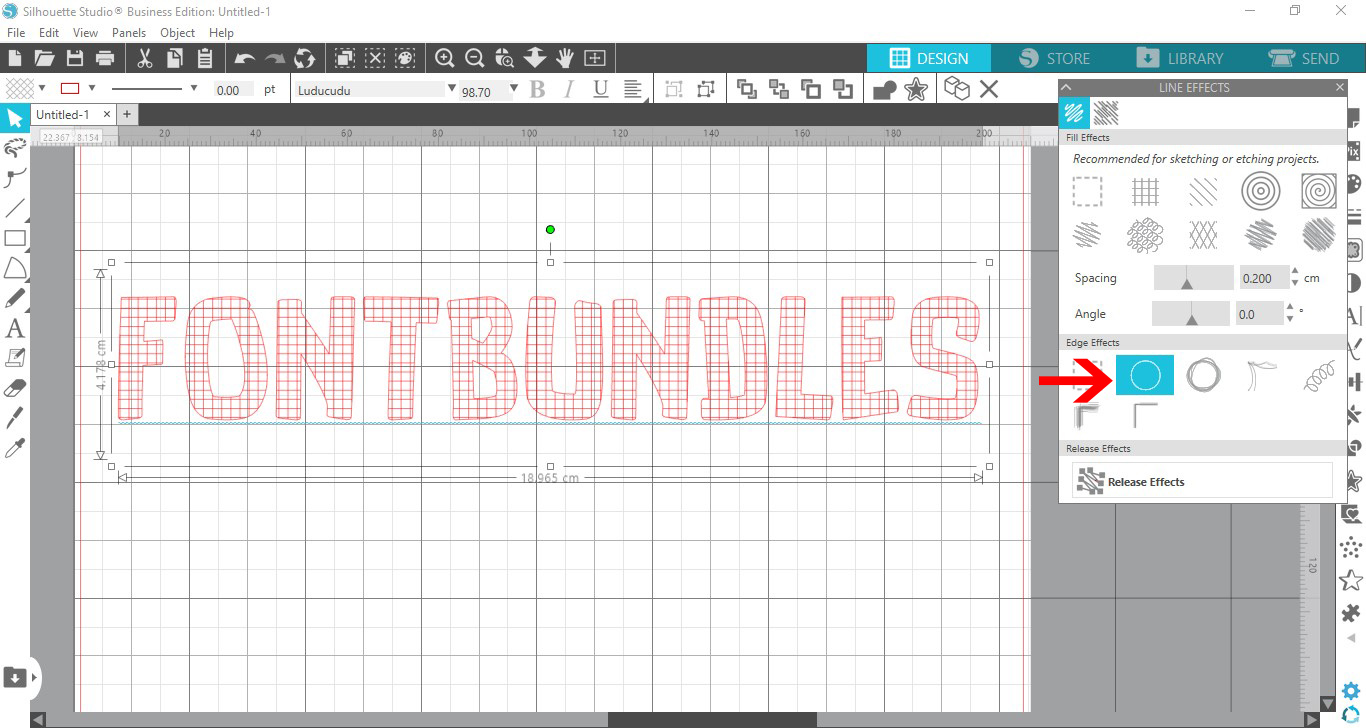Open the line style dropdown arrow

point(194,88)
